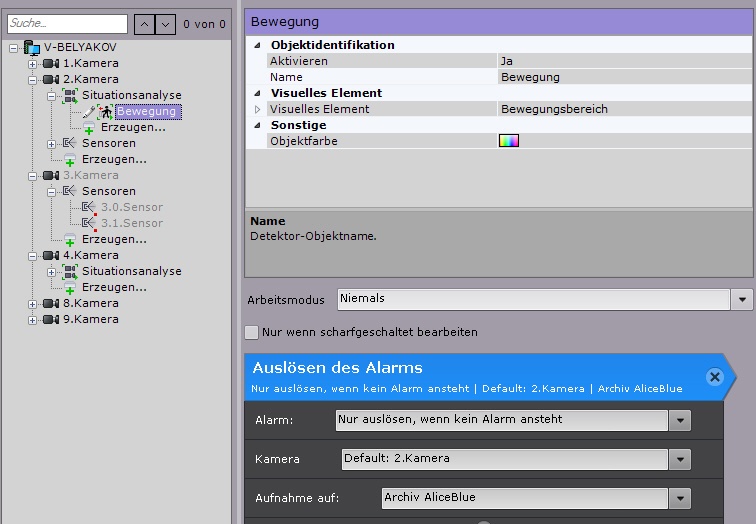Expand the 8.Kamera tree node
The width and height of the screenshot is (756, 524).
[33, 303]
